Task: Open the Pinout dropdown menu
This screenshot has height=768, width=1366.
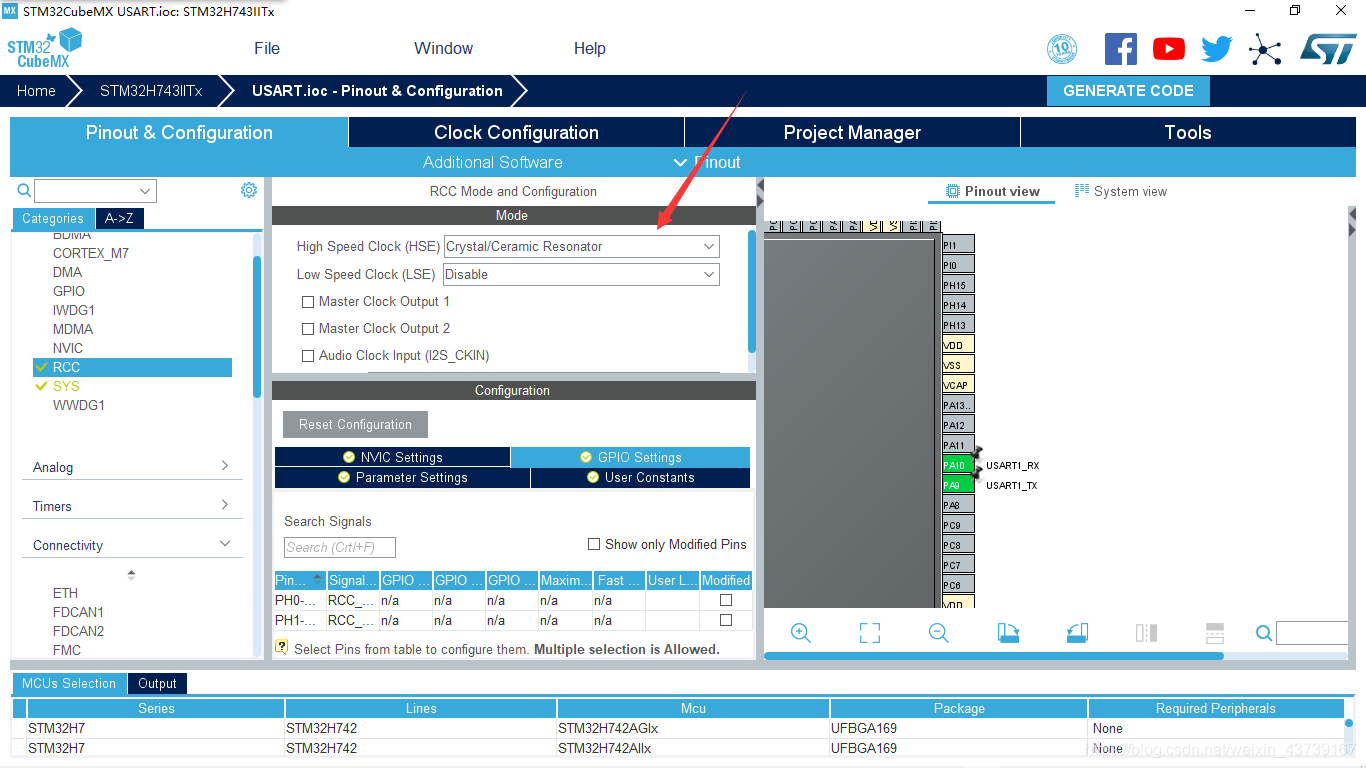Action: [708, 162]
